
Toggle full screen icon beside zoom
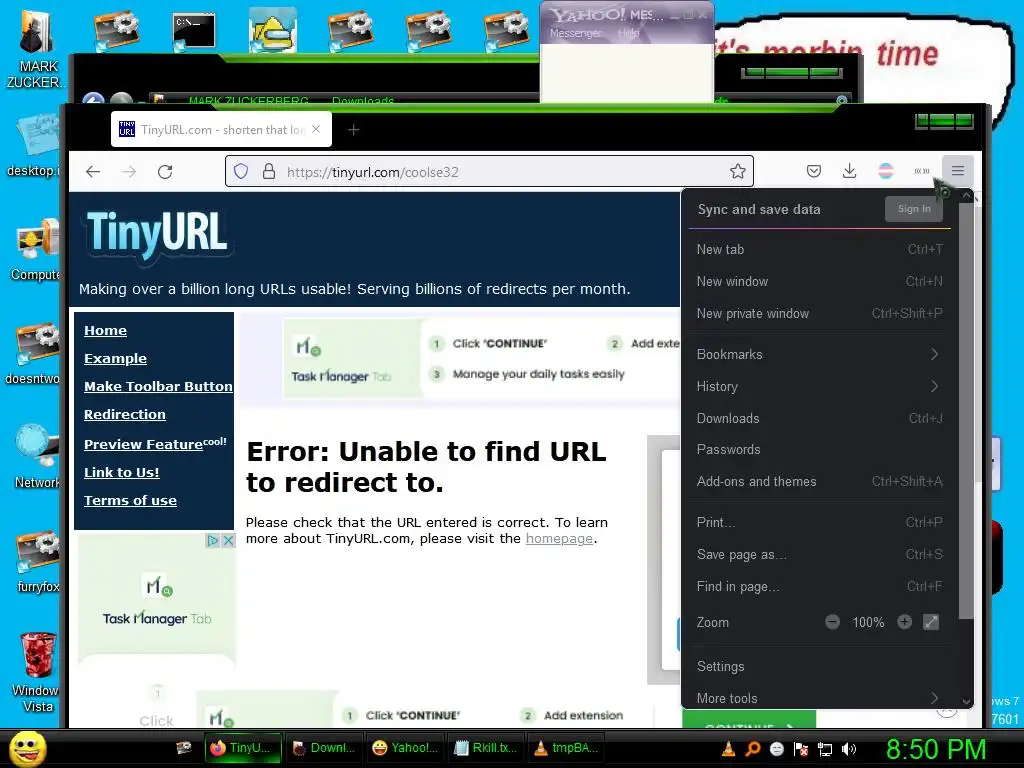click(x=931, y=622)
